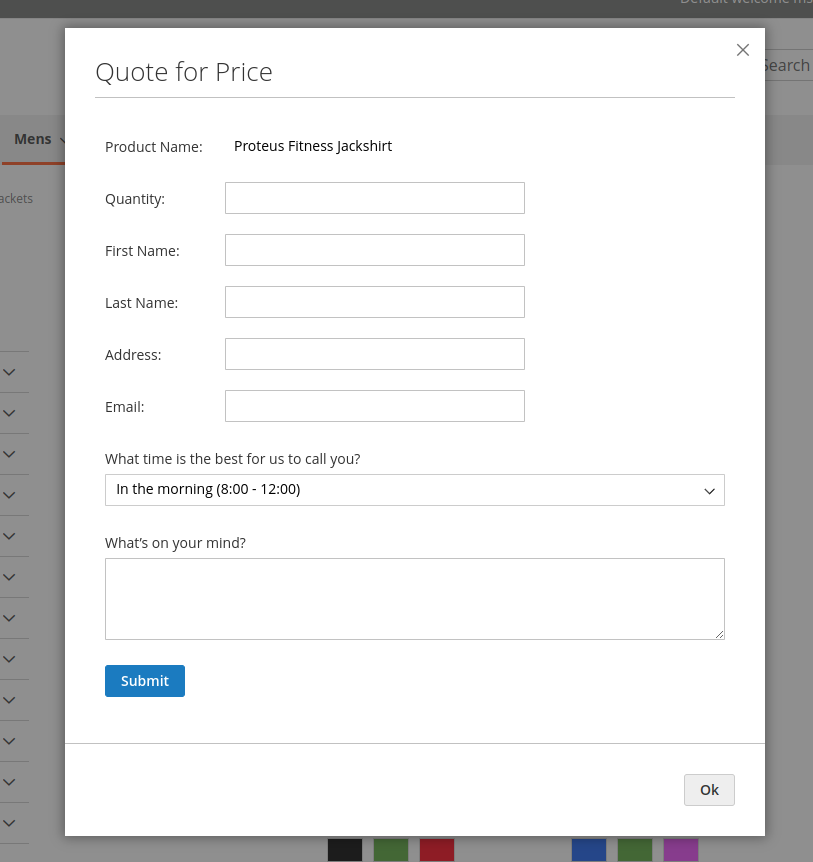The width and height of the screenshot is (813, 862).
Task: Click the Search box behind the dialog
Action: click(789, 65)
